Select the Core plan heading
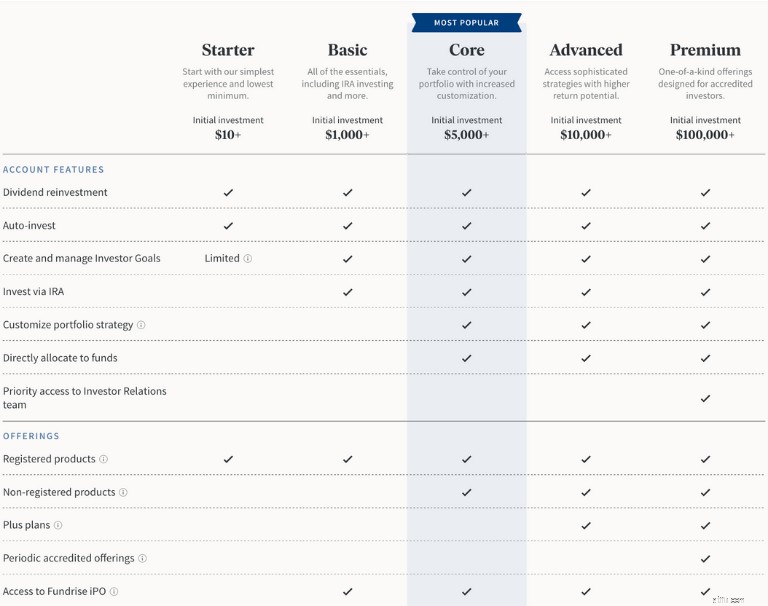 pyautogui.click(x=467, y=50)
